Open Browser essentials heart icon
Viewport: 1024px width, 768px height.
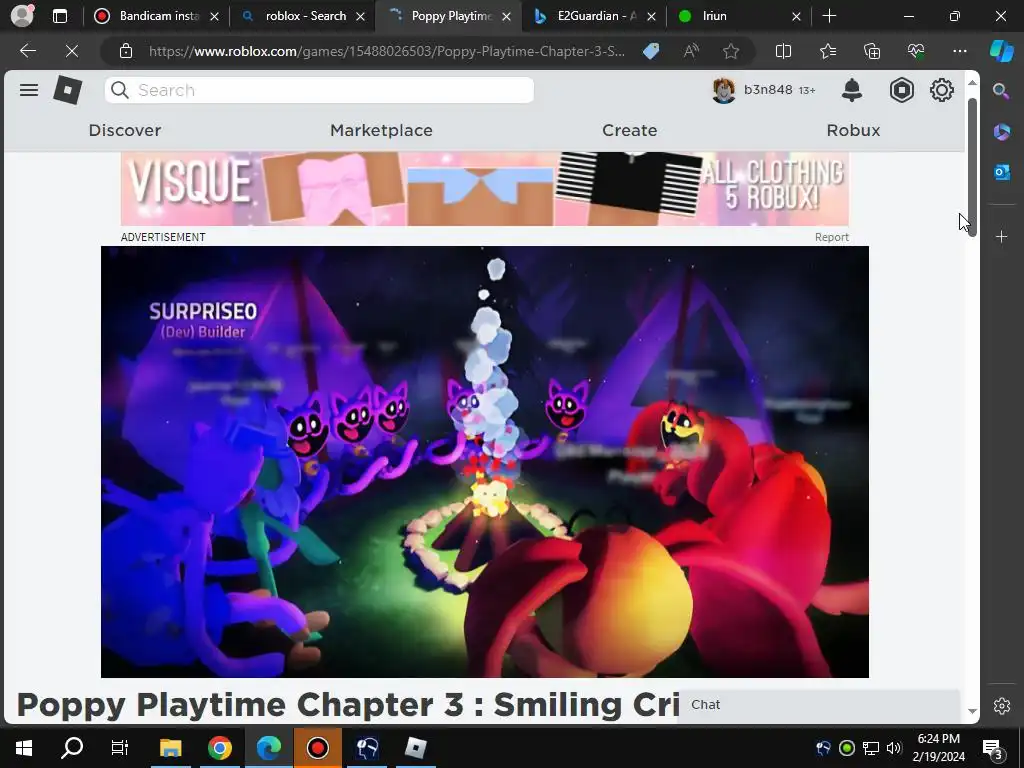916,51
